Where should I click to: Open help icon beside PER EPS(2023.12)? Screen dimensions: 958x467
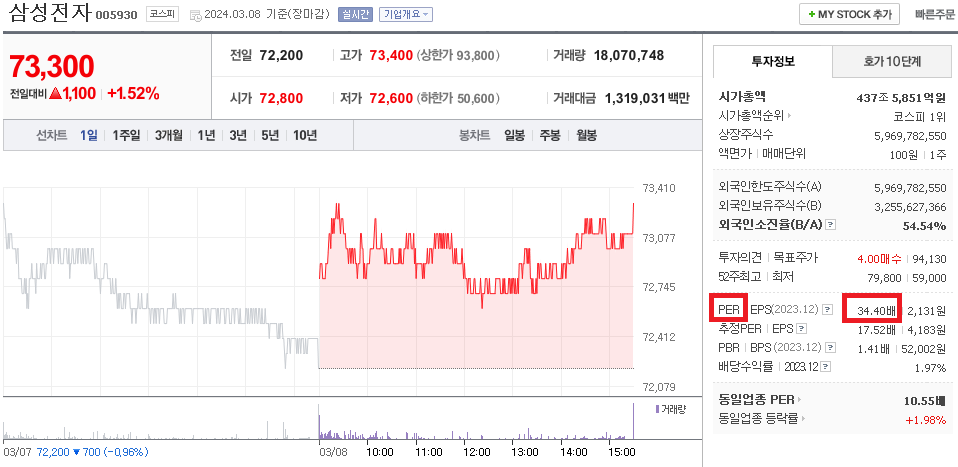click(x=827, y=310)
